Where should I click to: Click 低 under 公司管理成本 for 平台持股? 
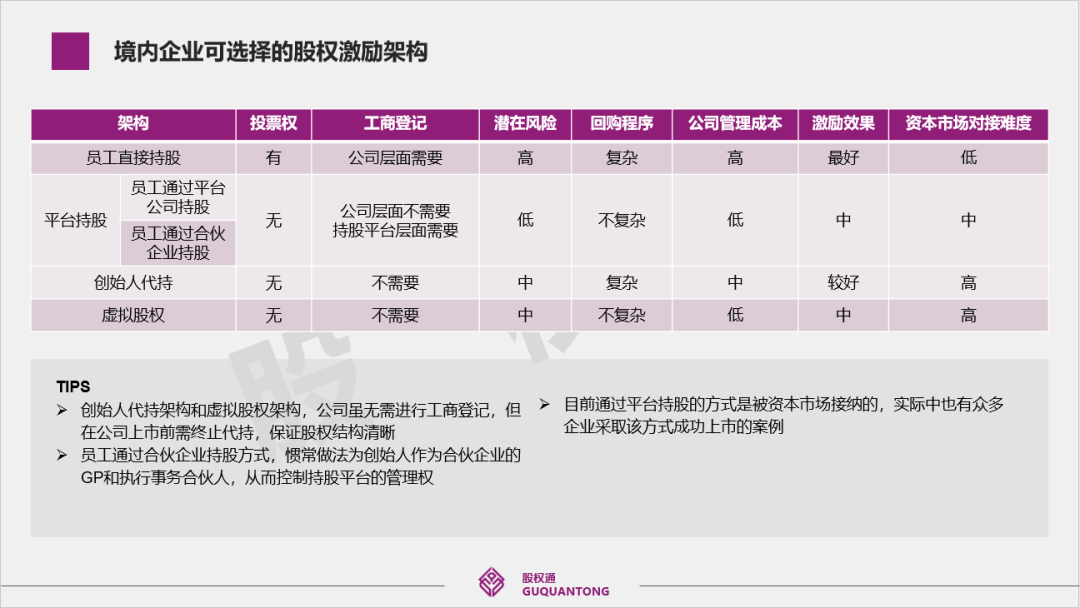coord(735,220)
